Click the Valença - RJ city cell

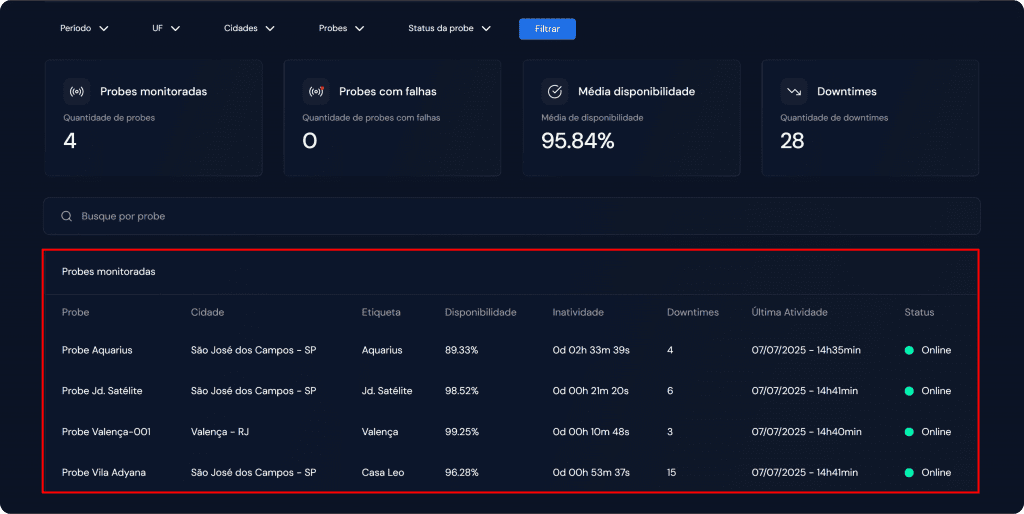pyautogui.click(x=220, y=432)
